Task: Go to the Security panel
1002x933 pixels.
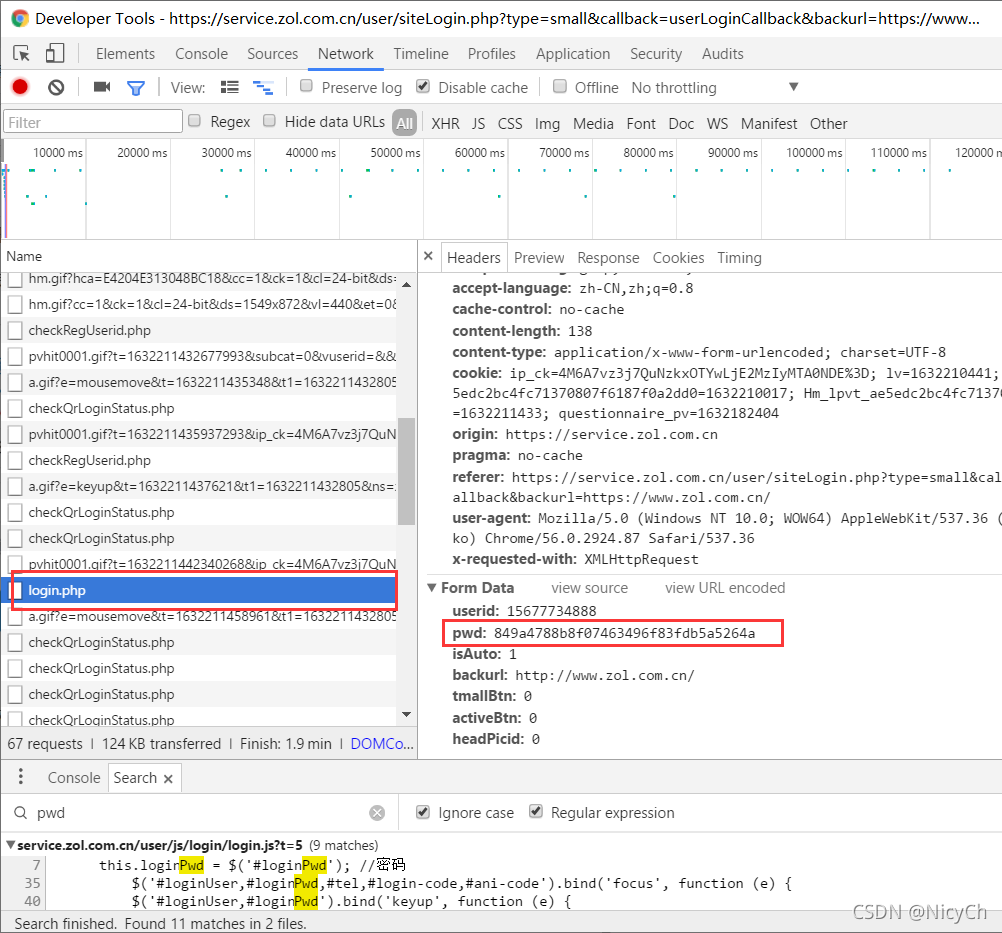Action: click(656, 54)
